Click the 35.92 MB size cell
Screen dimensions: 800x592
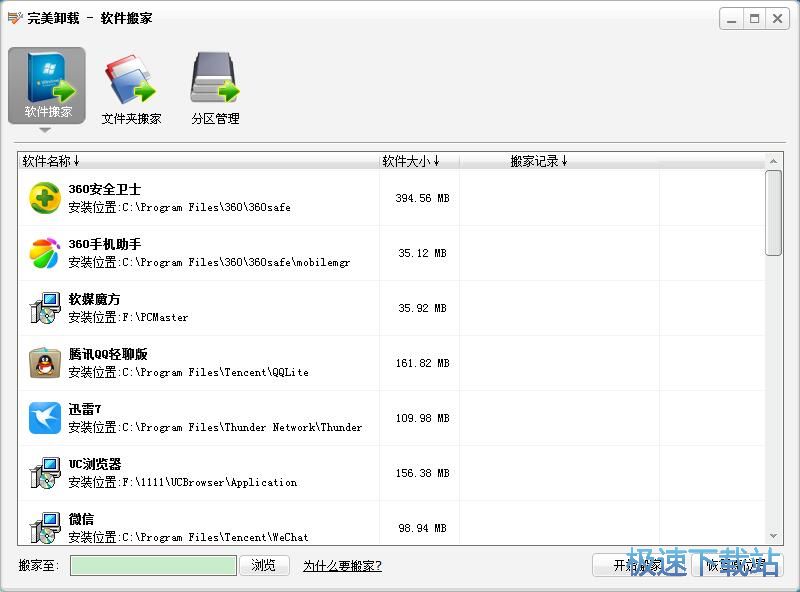point(422,308)
